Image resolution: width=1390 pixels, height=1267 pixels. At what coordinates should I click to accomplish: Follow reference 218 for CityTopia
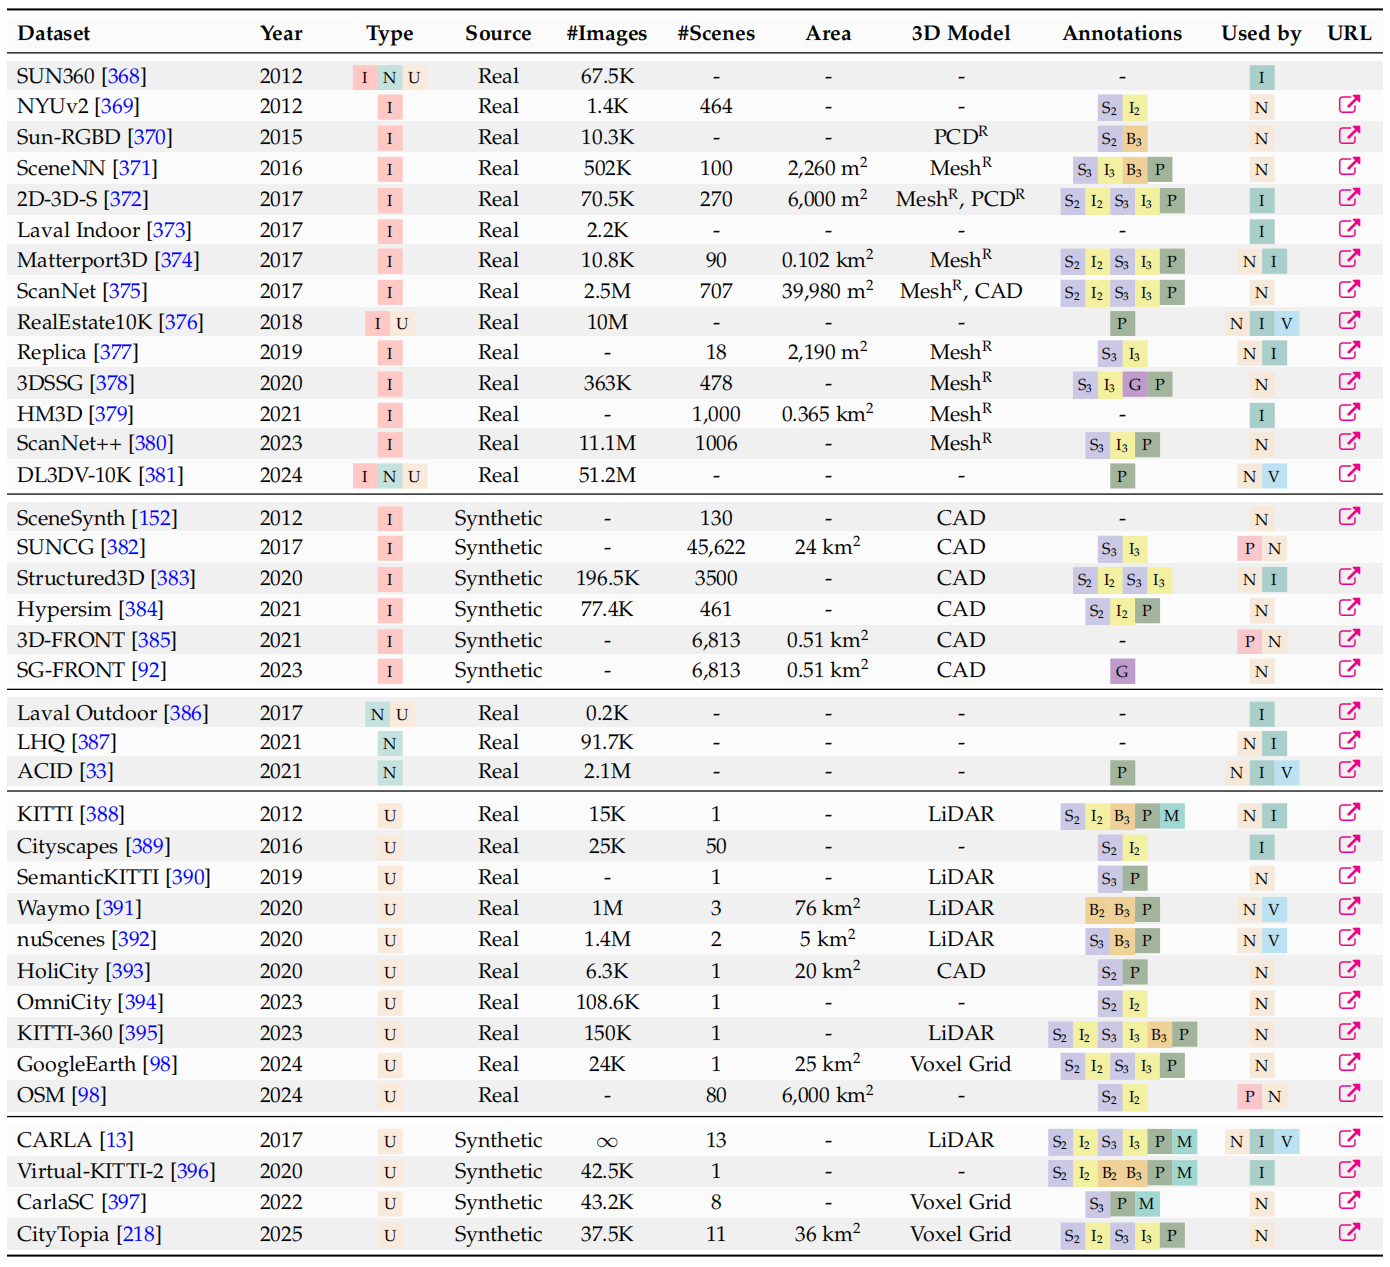point(139,1234)
